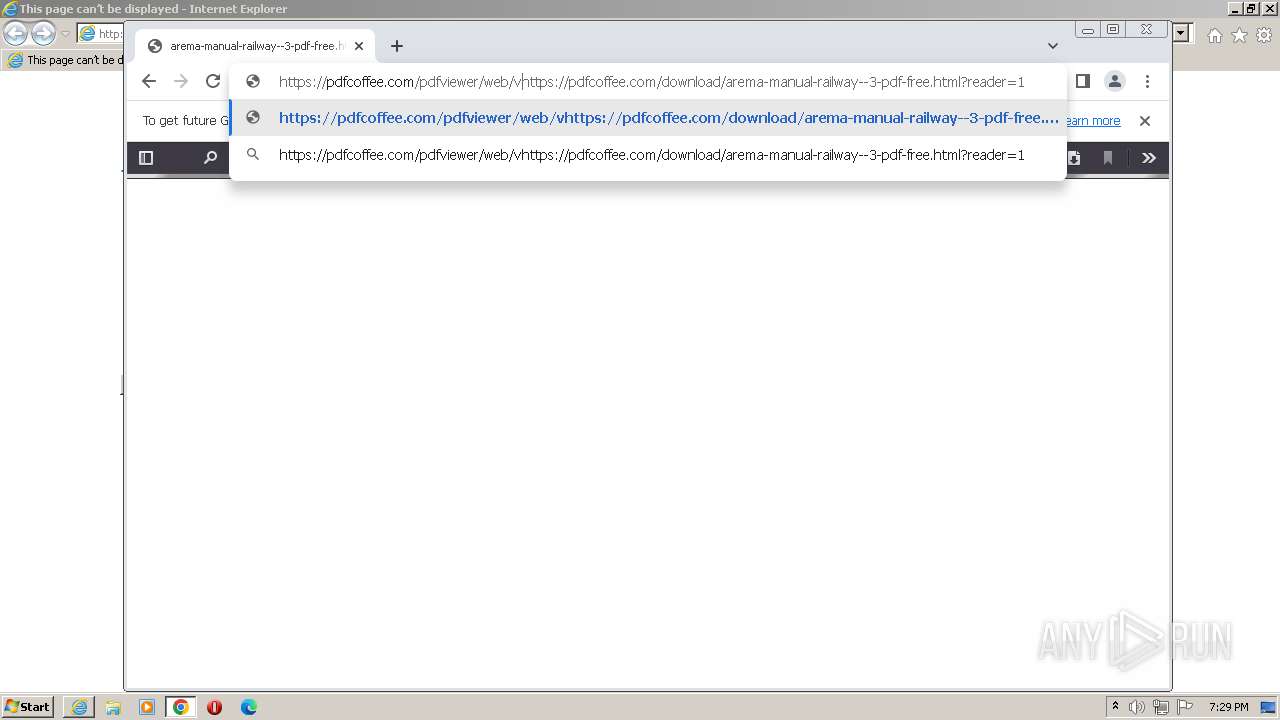Screen dimensions: 1280x720
Task: Open Chrome side panel
Action: [x=1083, y=81]
